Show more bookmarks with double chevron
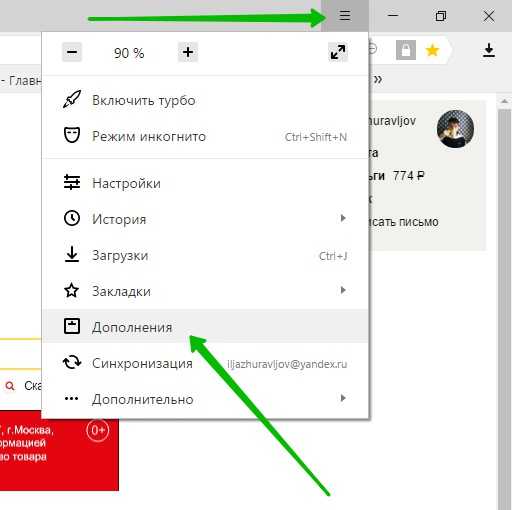This screenshot has width=512, height=510. pyautogui.click(x=378, y=80)
